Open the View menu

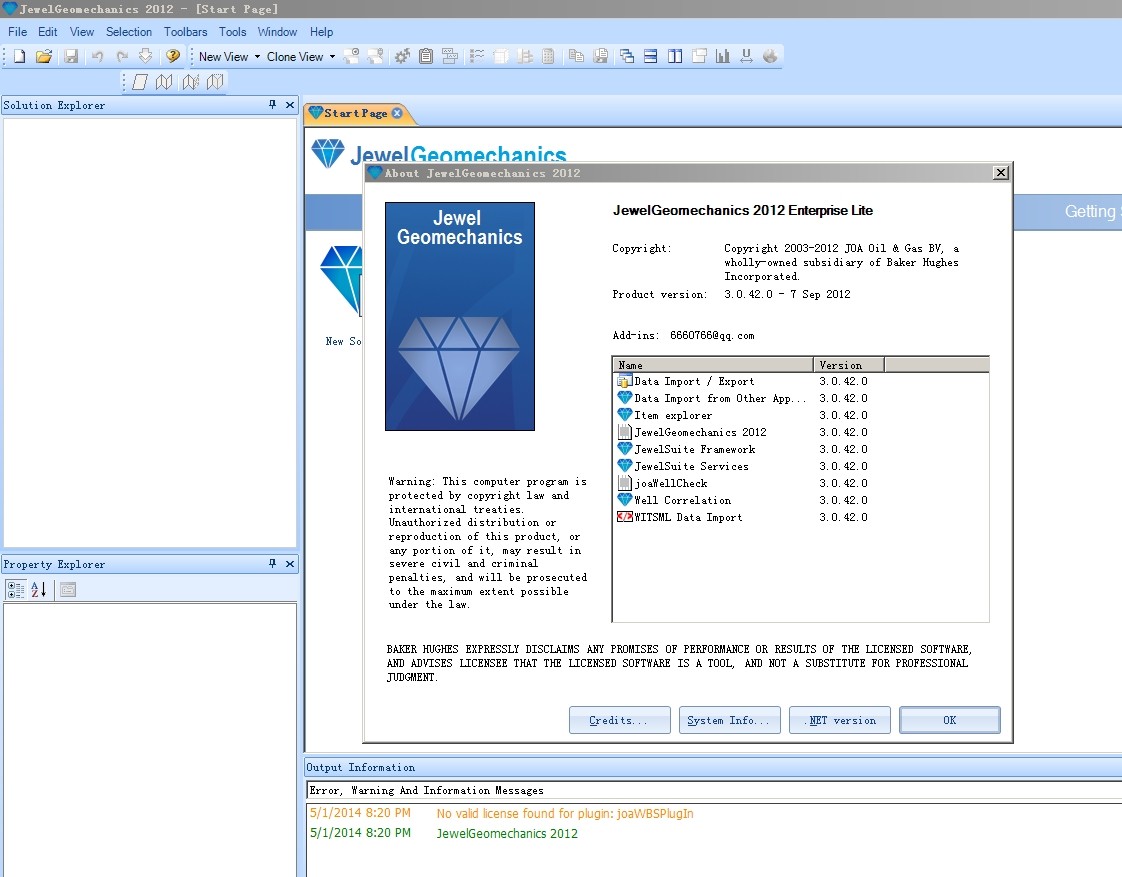click(x=82, y=31)
